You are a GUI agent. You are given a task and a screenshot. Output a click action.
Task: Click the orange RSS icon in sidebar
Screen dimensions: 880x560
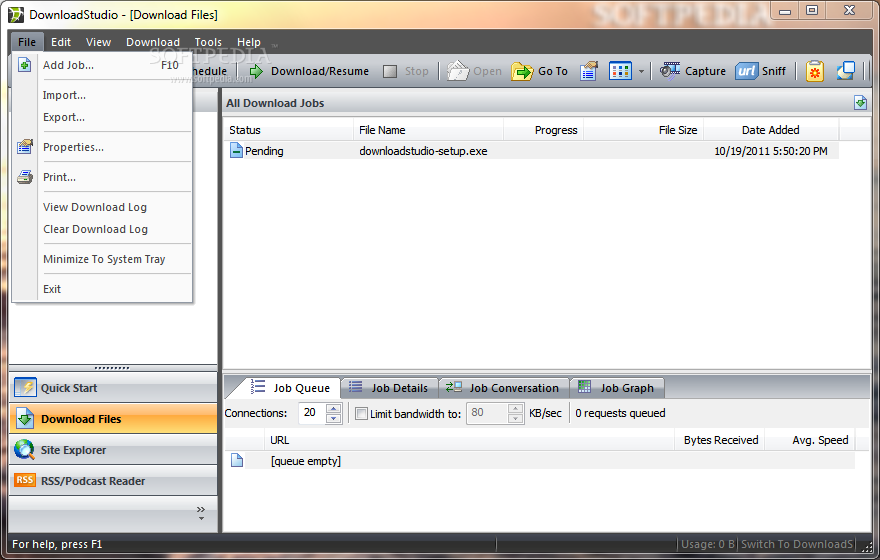pyautogui.click(x=25, y=480)
